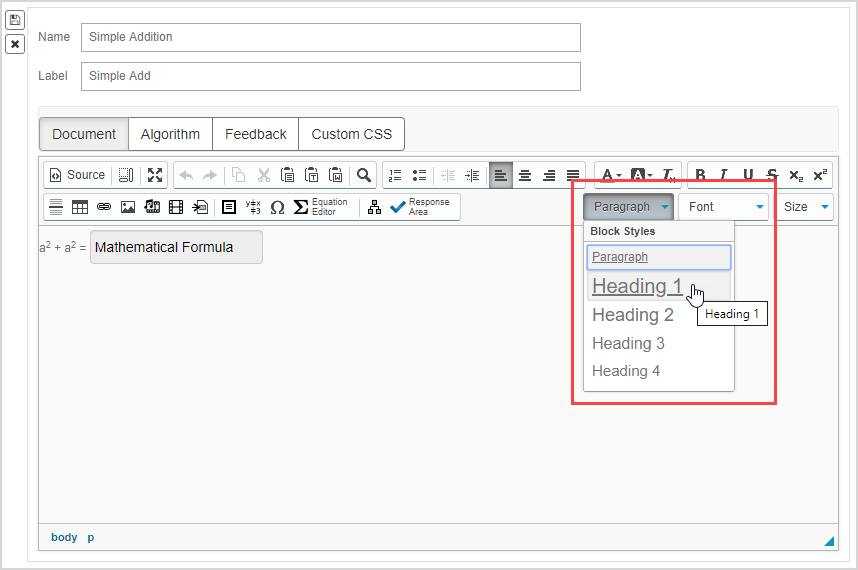This screenshot has width=858, height=570.
Task: Open the special character Omega tool
Action: 278,207
